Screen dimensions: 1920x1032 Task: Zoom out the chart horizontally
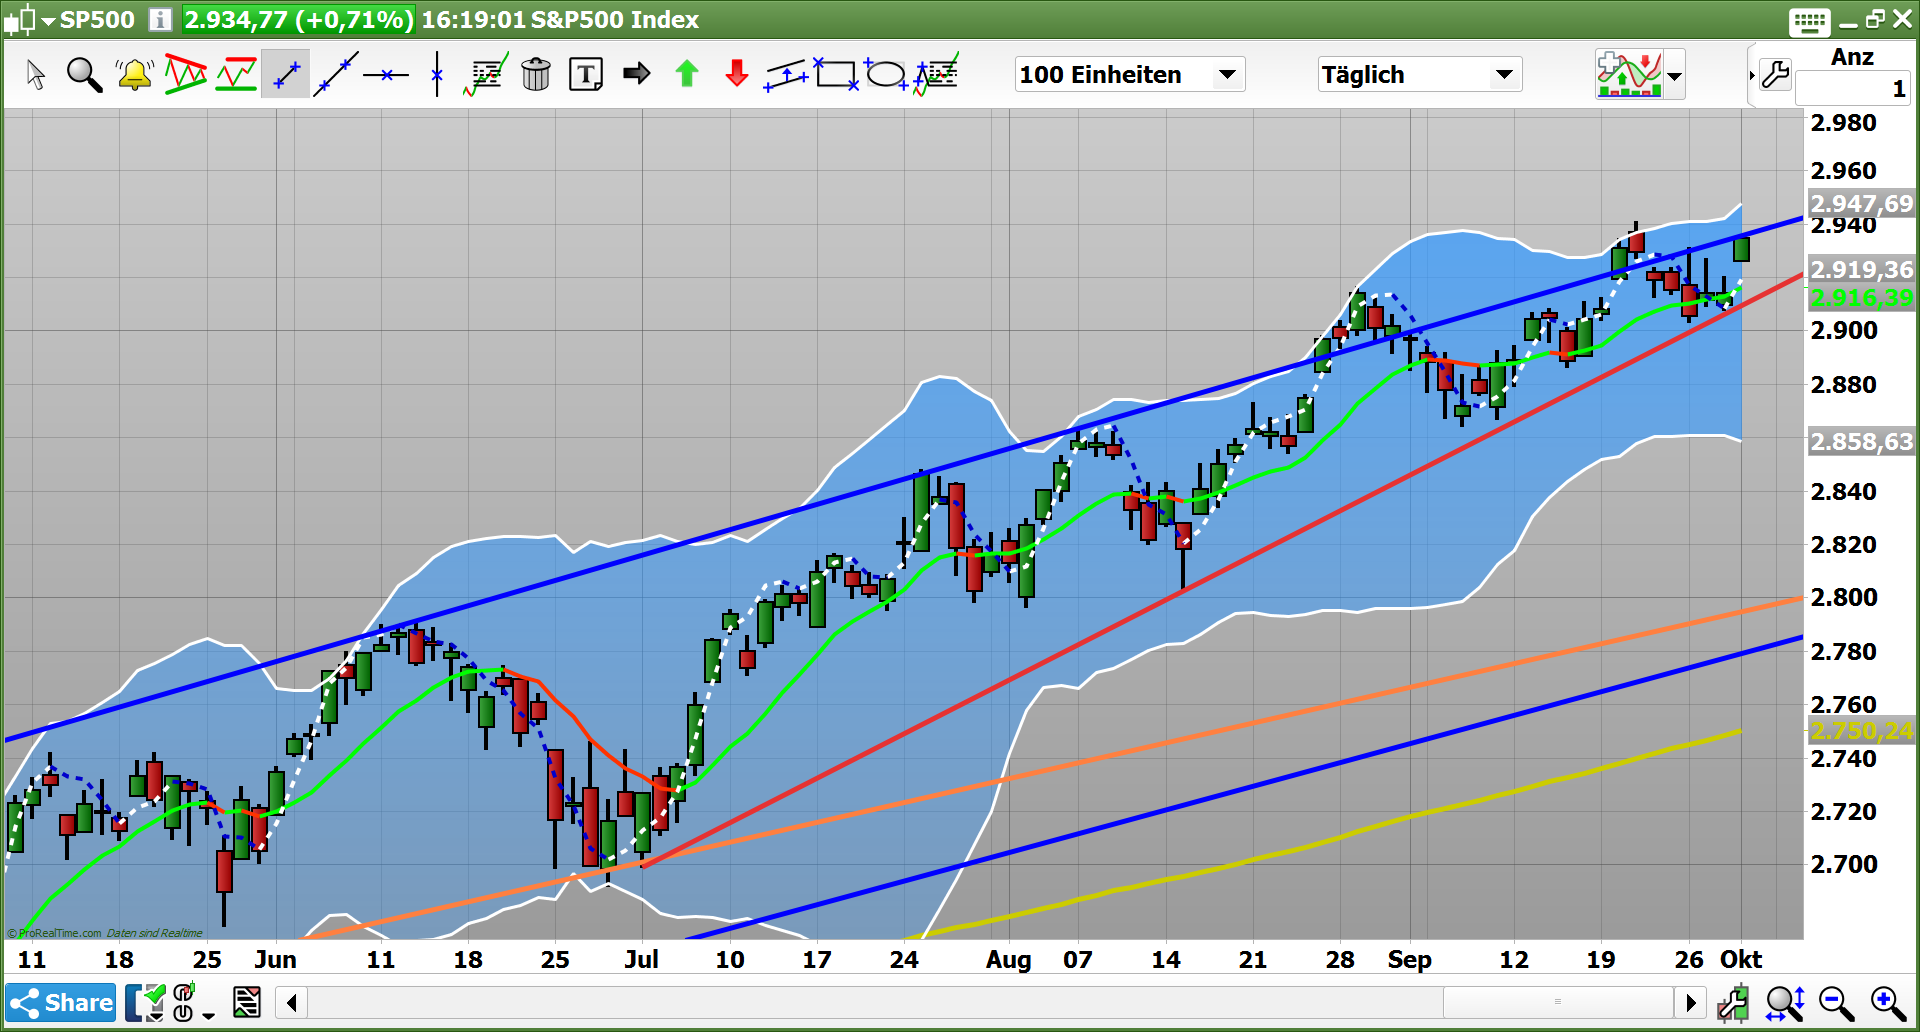(1836, 1003)
